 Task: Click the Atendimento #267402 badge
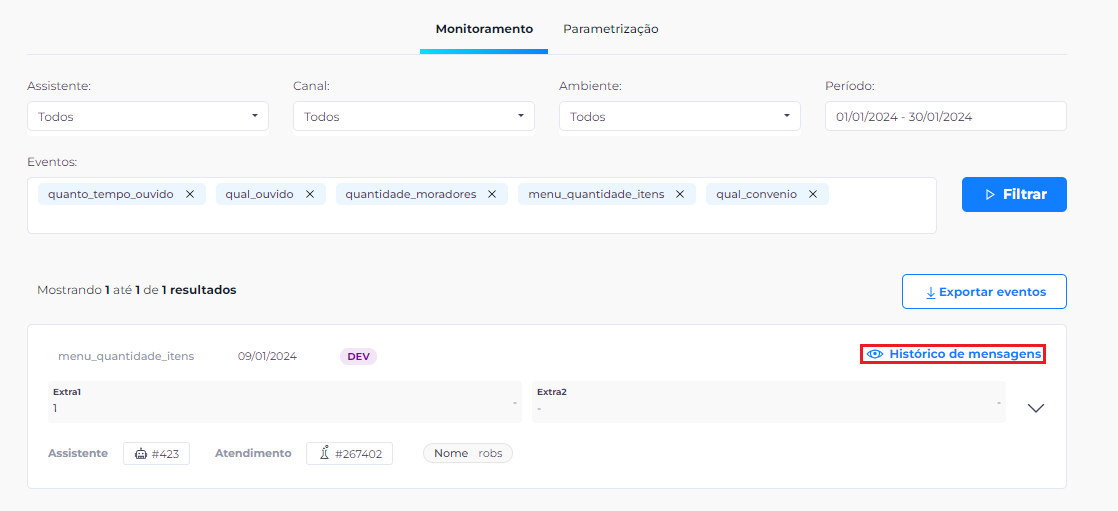(x=349, y=453)
